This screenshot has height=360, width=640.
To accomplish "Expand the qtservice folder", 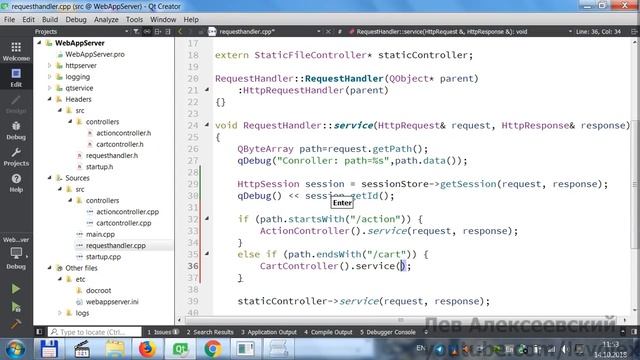I will click(50, 88).
